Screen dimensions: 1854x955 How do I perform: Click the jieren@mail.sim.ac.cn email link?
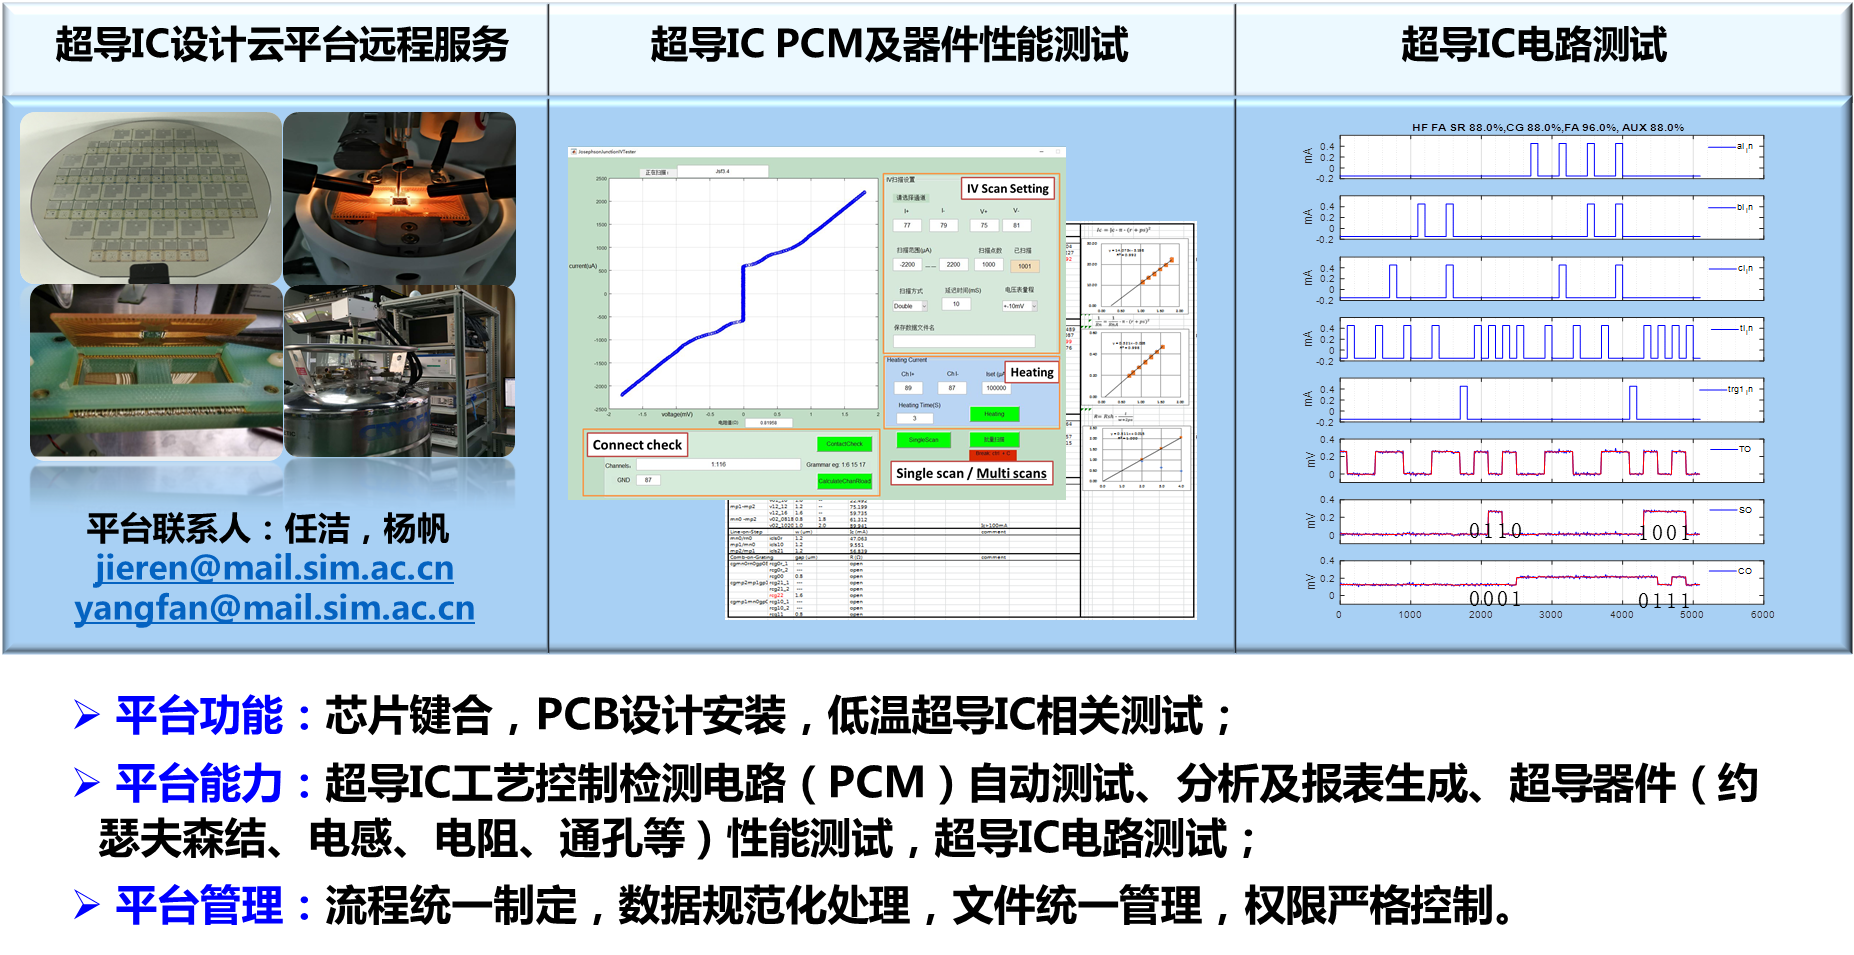pyautogui.click(x=274, y=568)
